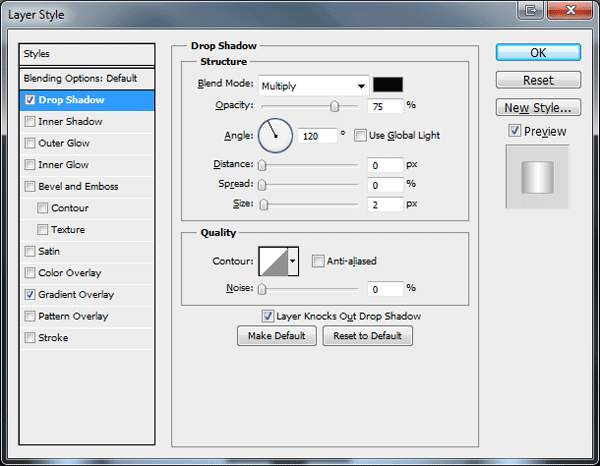The image size is (600, 466).
Task: Confirm with the OK button
Action: coord(538,52)
